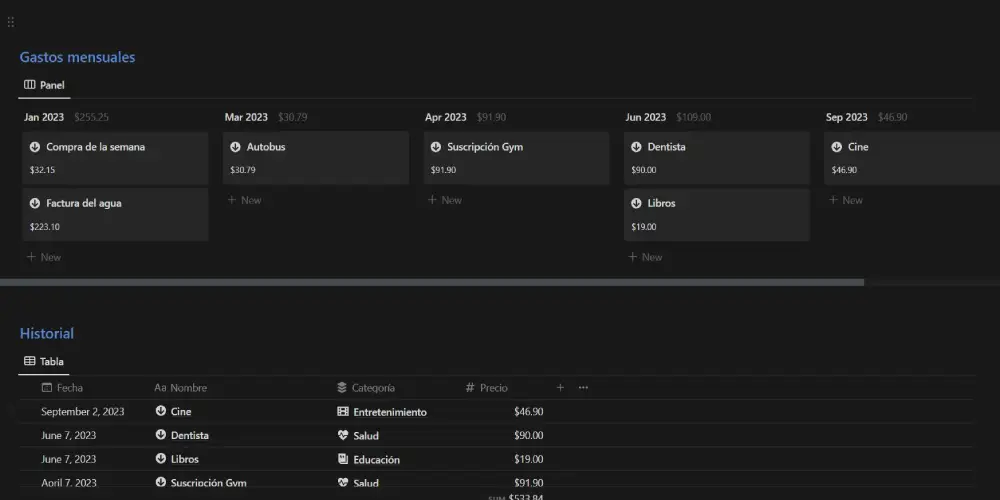Image resolution: width=1000 pixels, height=500 pixels.
Task: Add a New card under Jan 2023
Action: (x=44, y=257)
